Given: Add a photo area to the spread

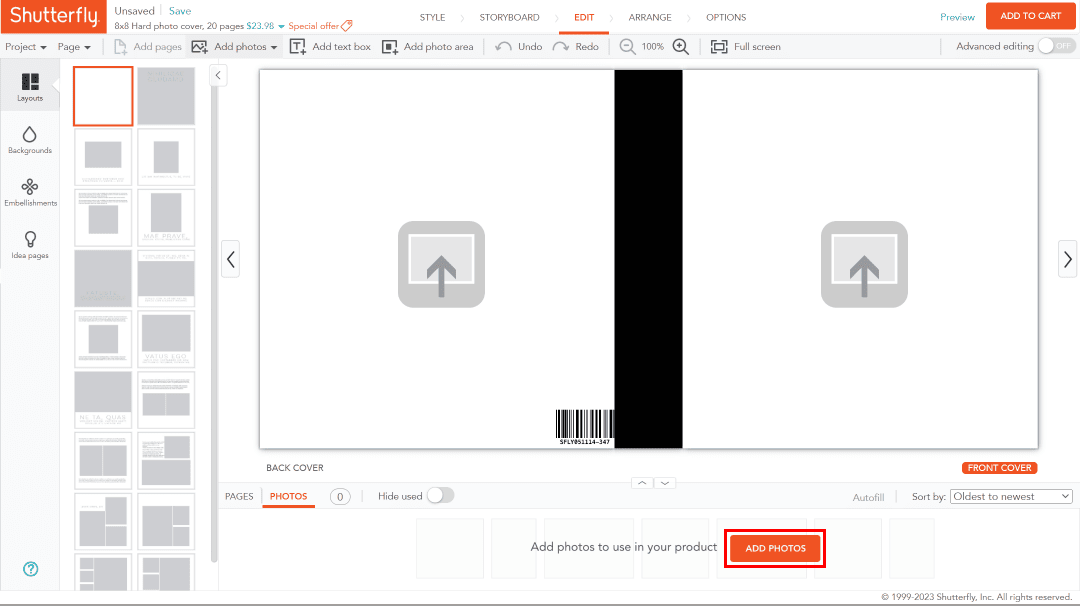Looking at the screenshot, I should [428, 46].
